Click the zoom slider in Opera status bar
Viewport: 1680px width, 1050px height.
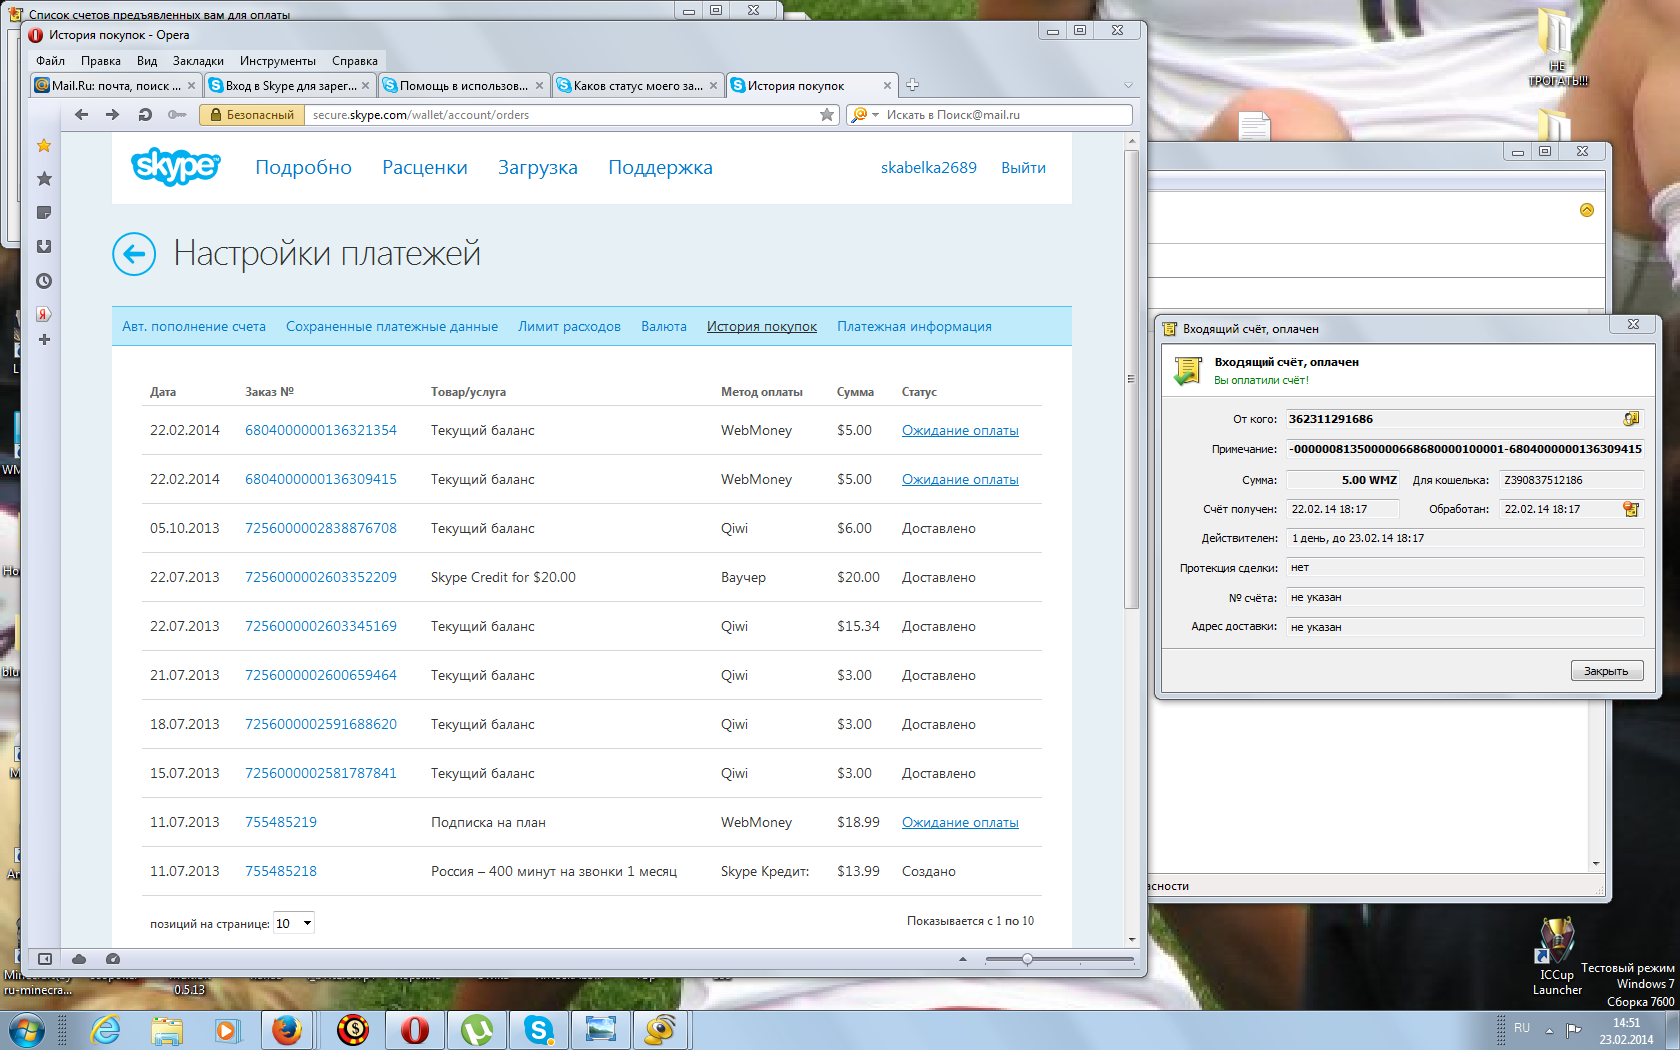1027,959
